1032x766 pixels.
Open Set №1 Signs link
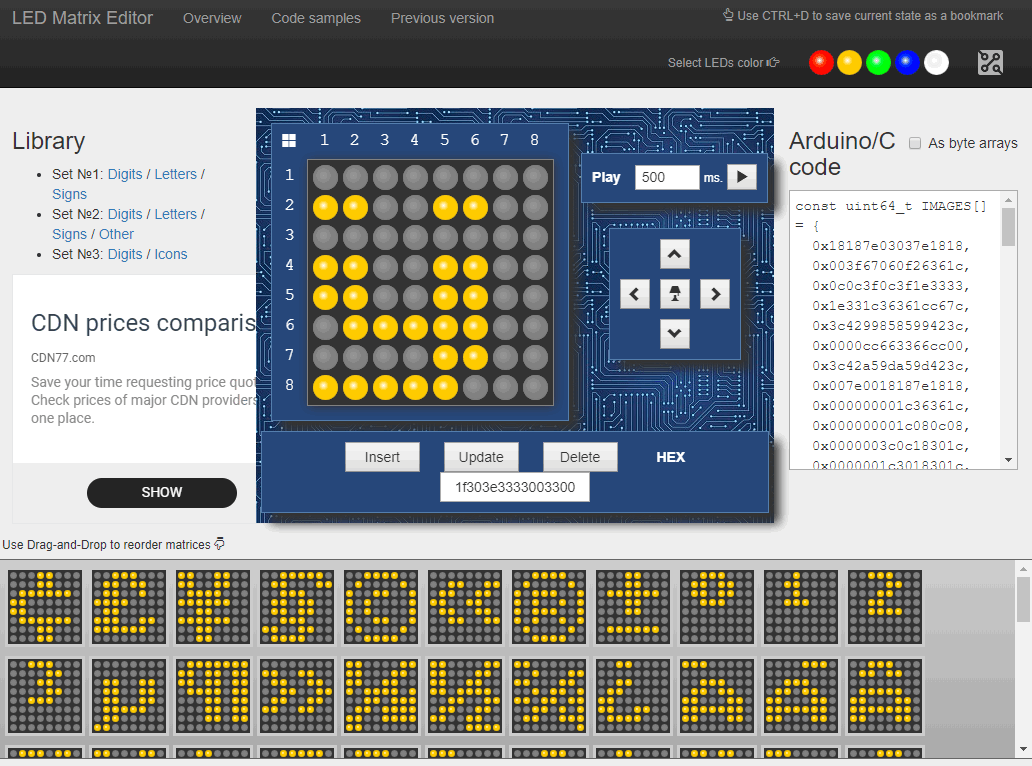(69, 194)
